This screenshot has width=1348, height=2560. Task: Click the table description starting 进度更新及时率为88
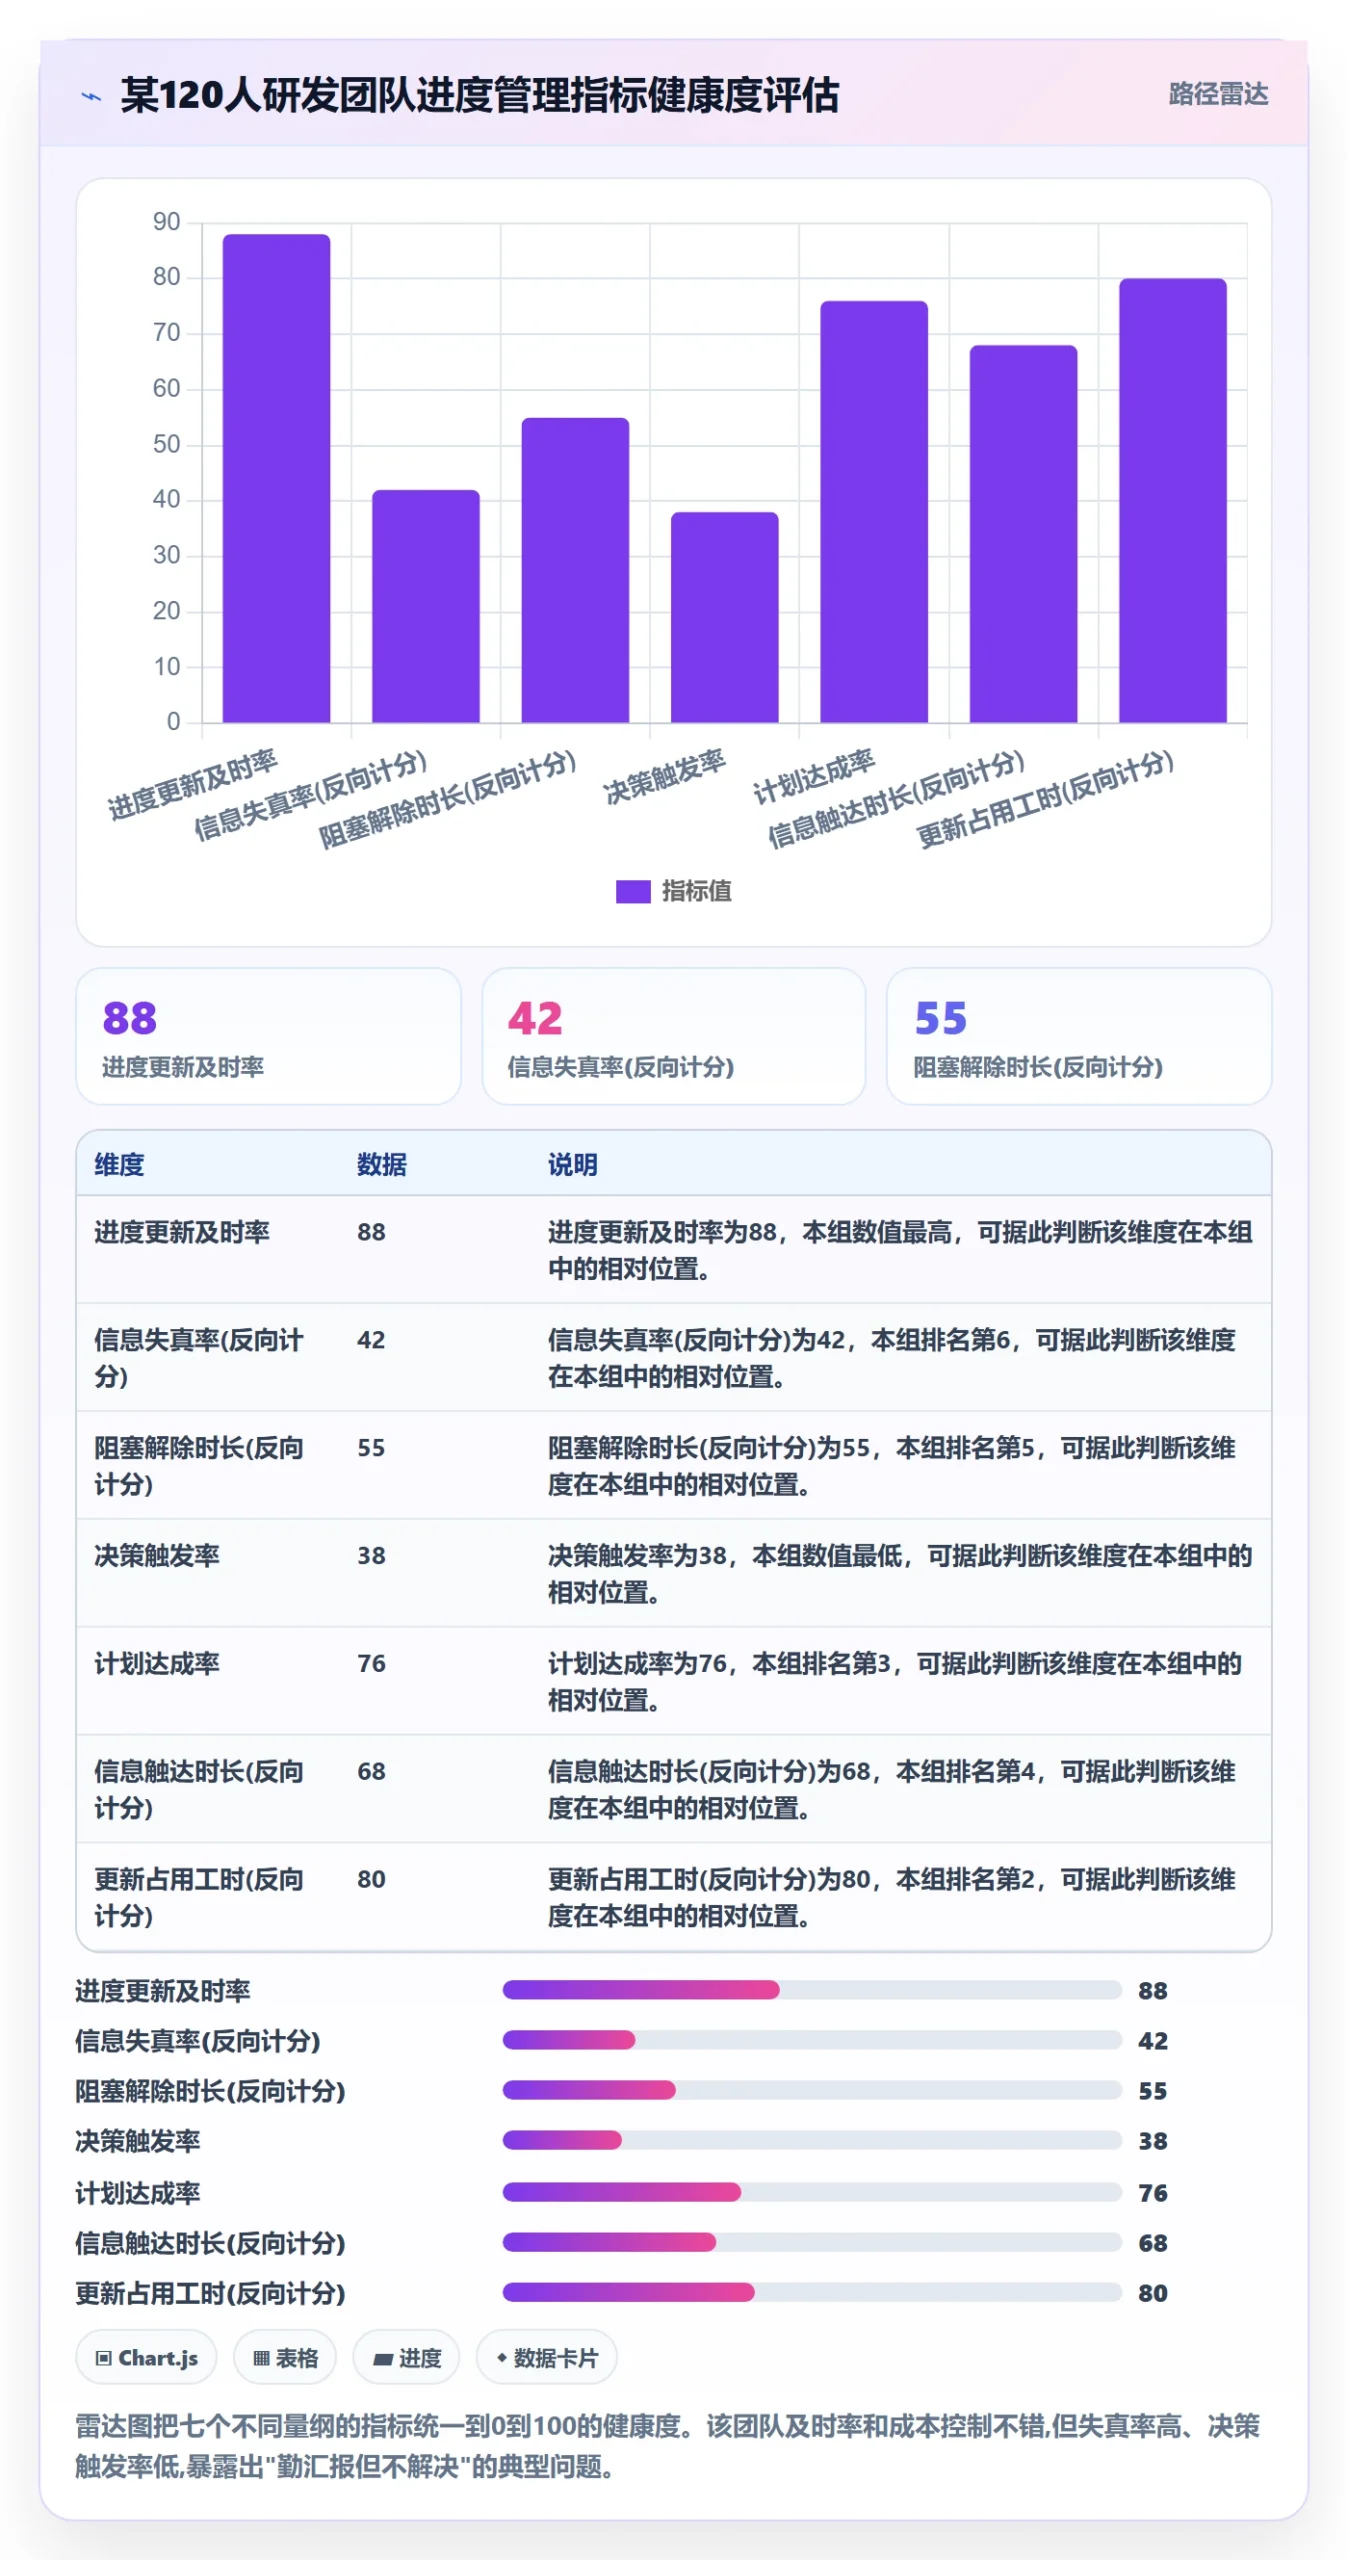(900, 1250)
